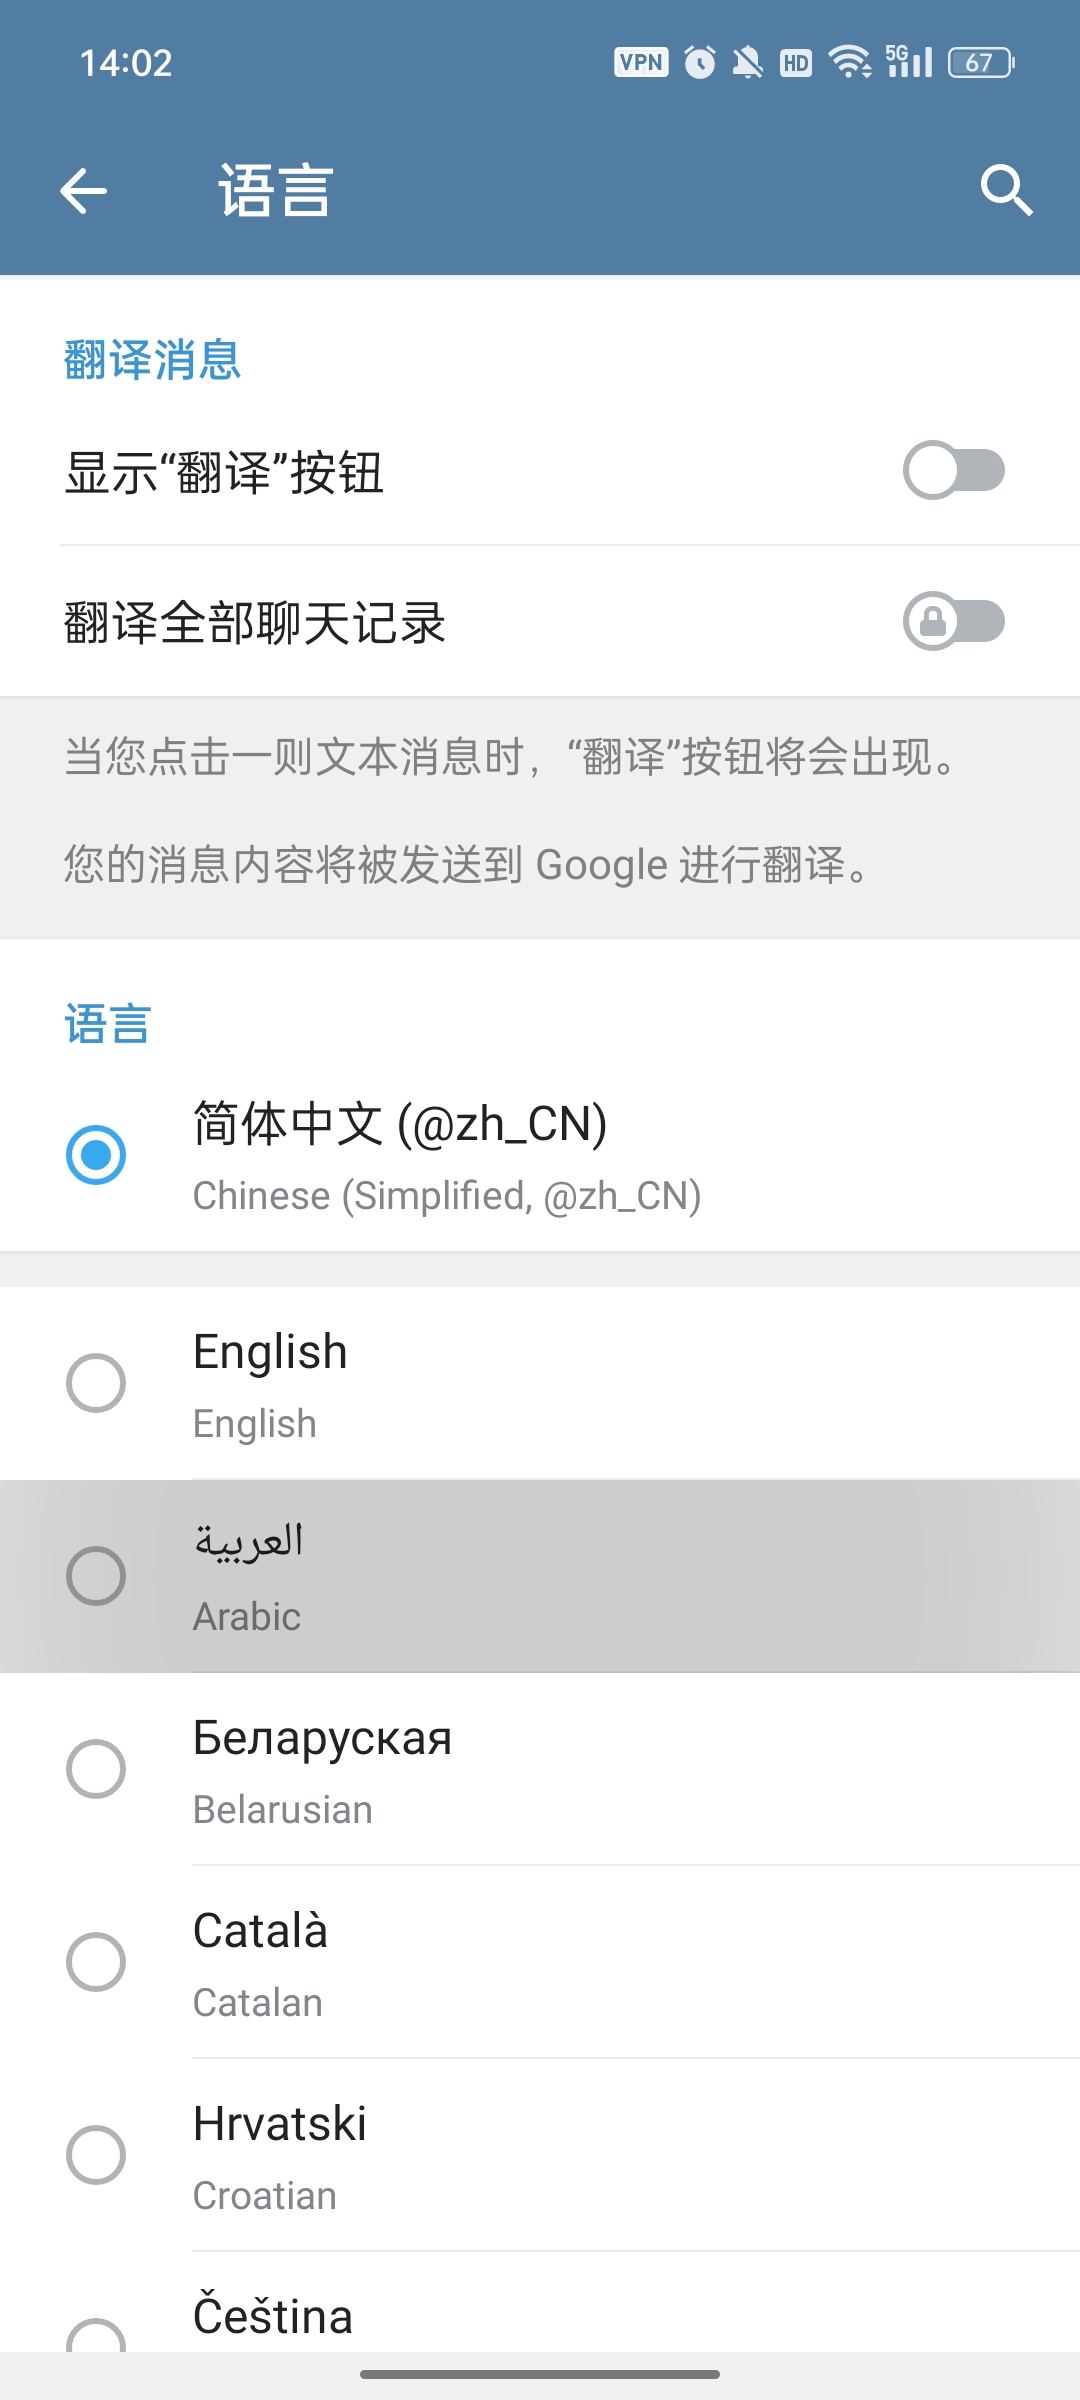Tap the 翻译全部聊天记录 setting label
1080x2400 pixels.
(x=255, y=623)
